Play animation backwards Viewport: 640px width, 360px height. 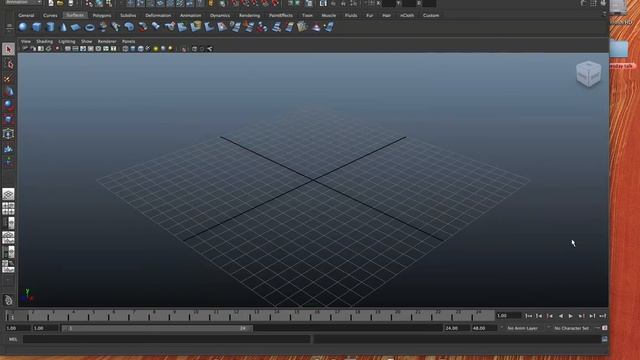(x=560, y=316)
